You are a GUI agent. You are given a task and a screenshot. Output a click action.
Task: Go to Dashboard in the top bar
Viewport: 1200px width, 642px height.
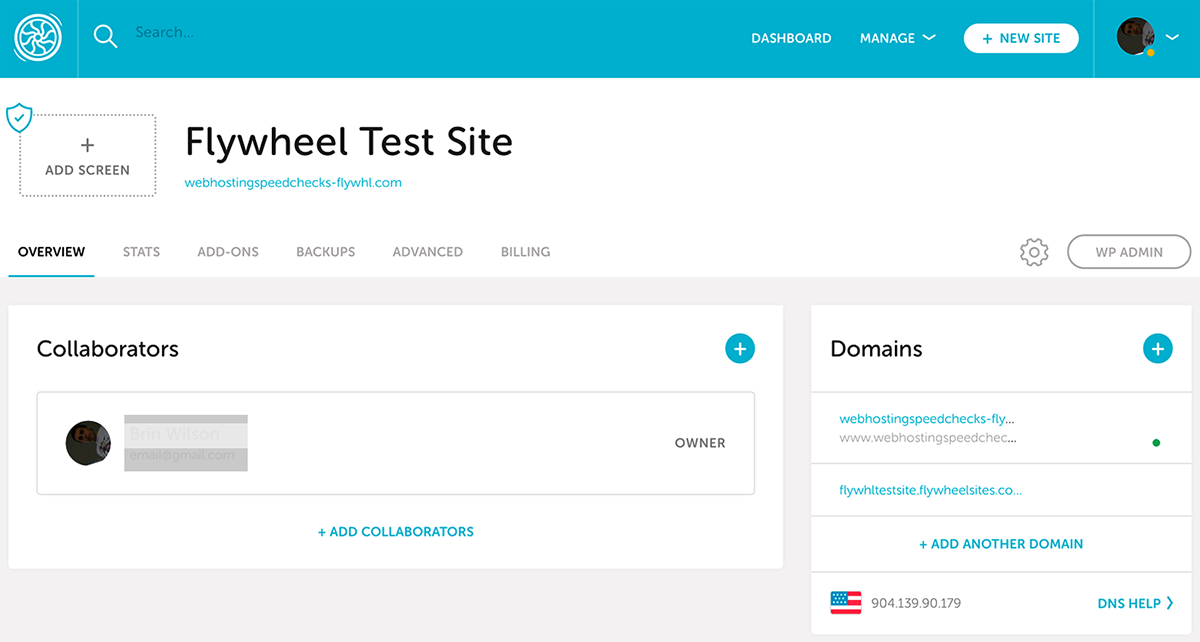pyautogui.click(x=791, y=37)
